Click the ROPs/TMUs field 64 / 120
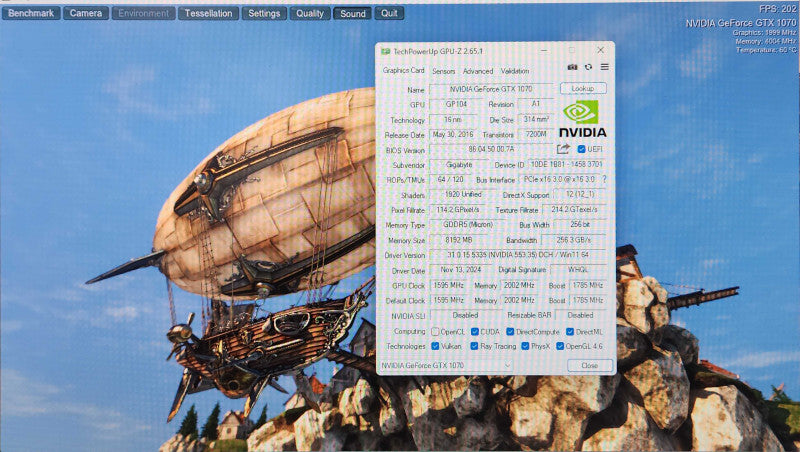 pos(451,180)
